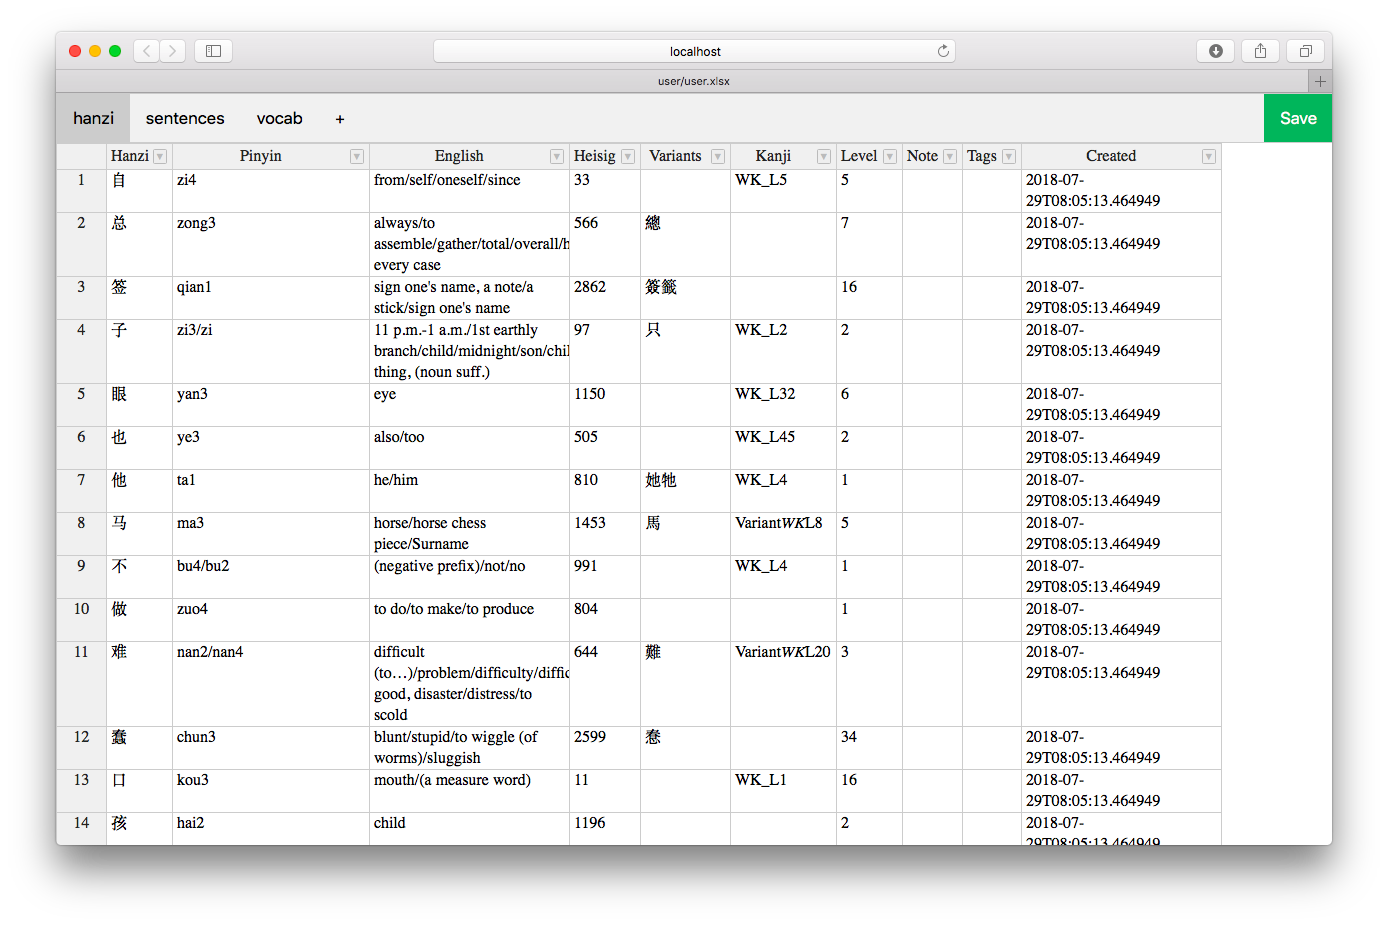Open the Heisig column filter arrow

[628, 157]
